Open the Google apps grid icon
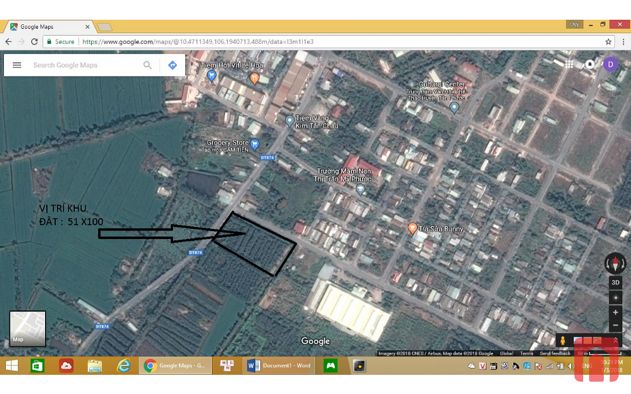Image resolution: width=631 pixels, height=394 pixels. [569, 64]
